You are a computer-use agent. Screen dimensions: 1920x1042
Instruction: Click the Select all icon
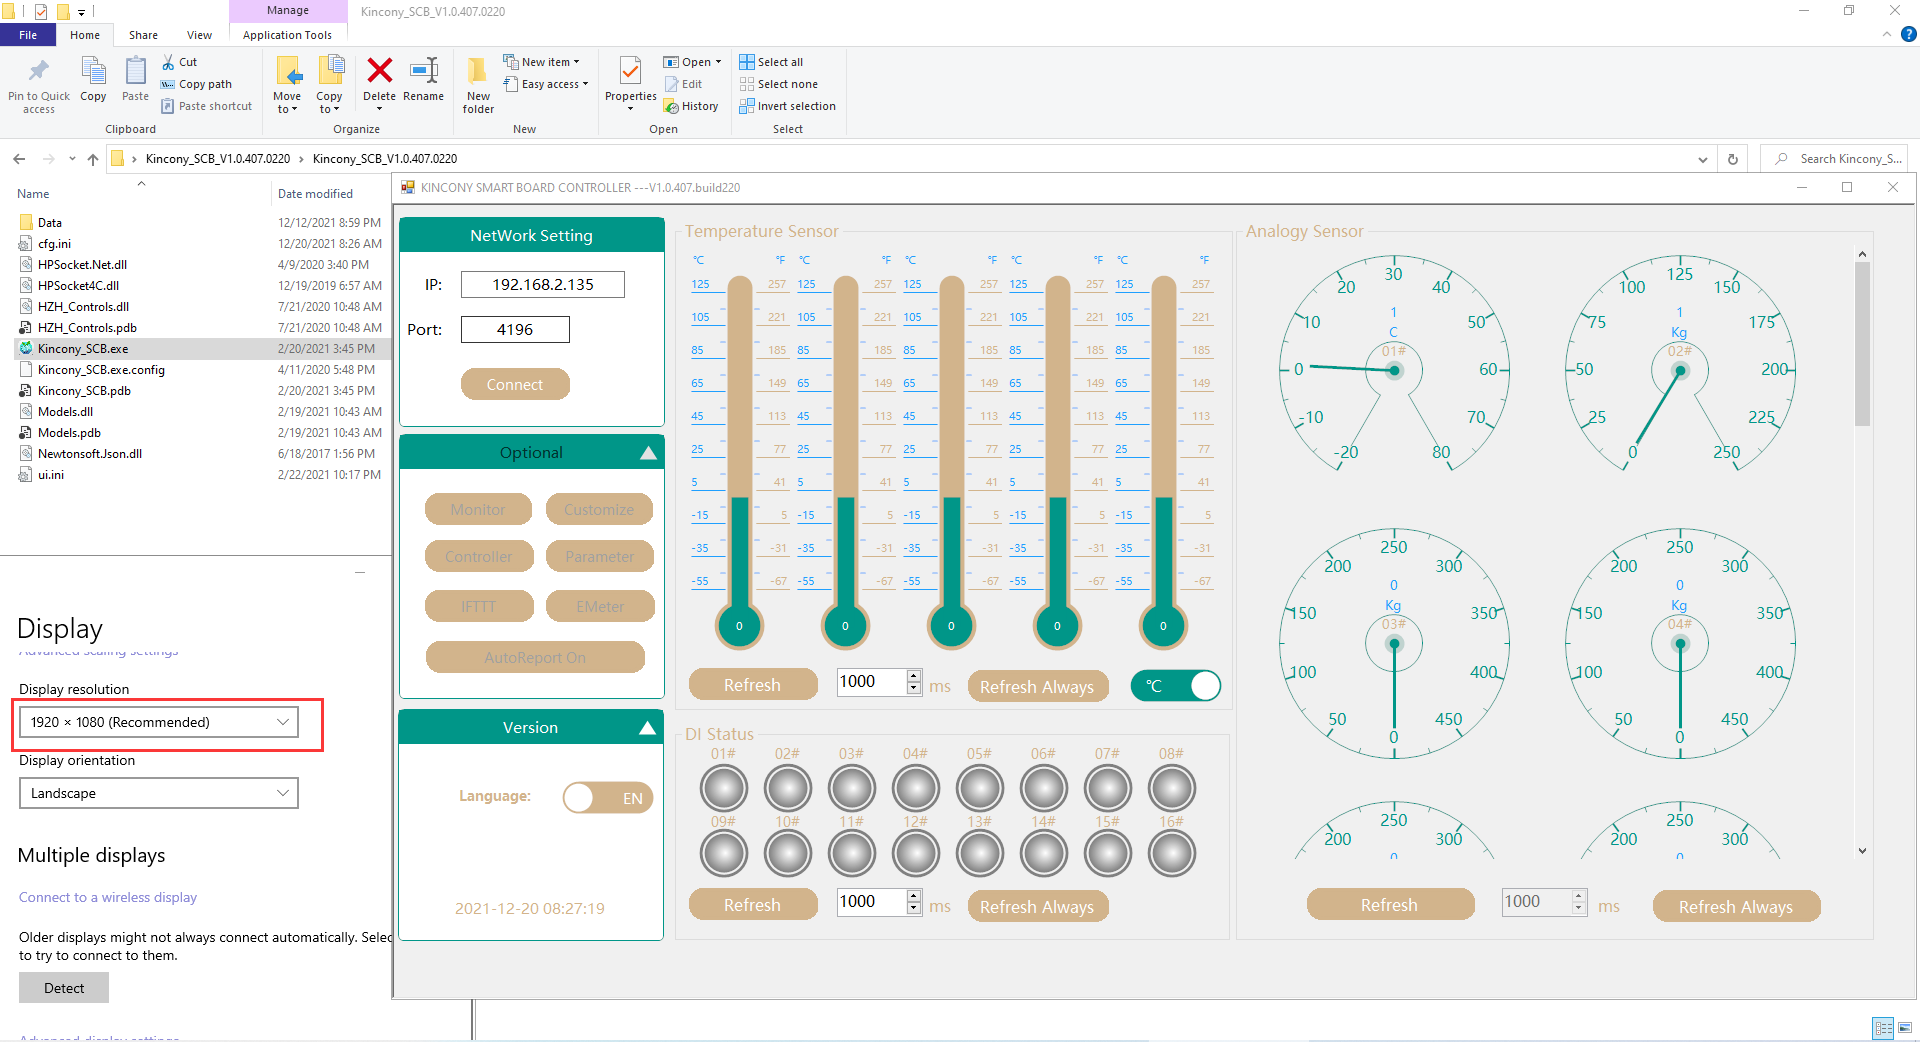click(x=747, y=62)
